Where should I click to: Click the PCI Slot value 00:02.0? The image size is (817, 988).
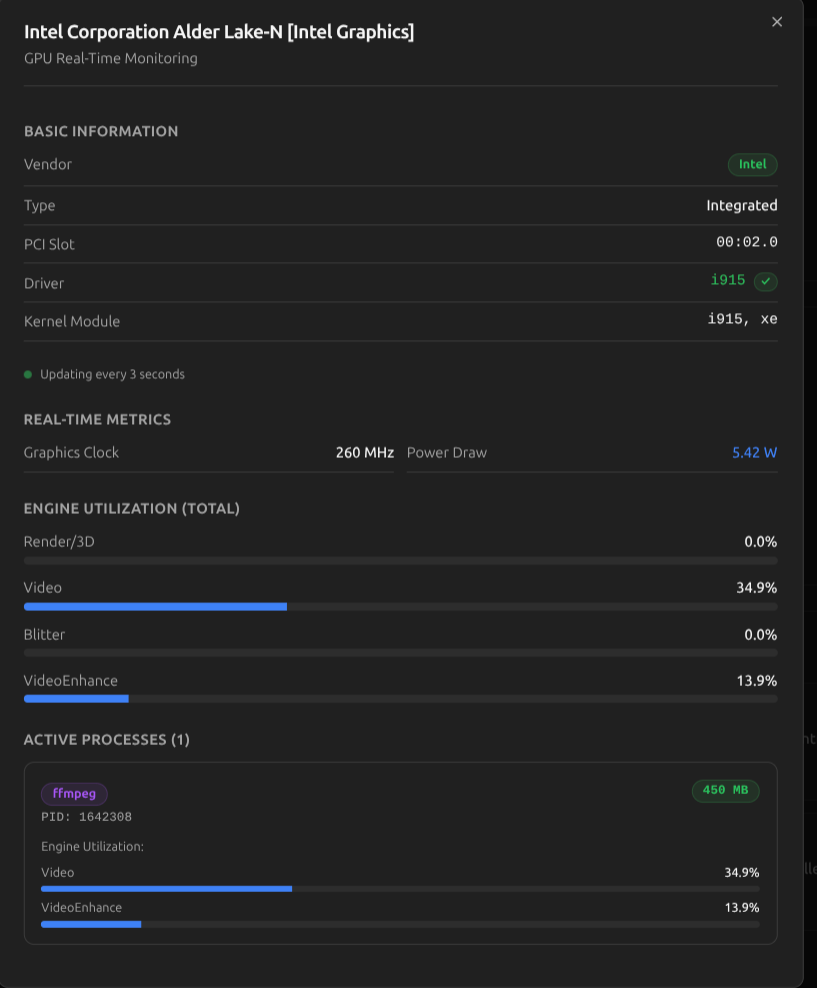click(x=746, y=243)
